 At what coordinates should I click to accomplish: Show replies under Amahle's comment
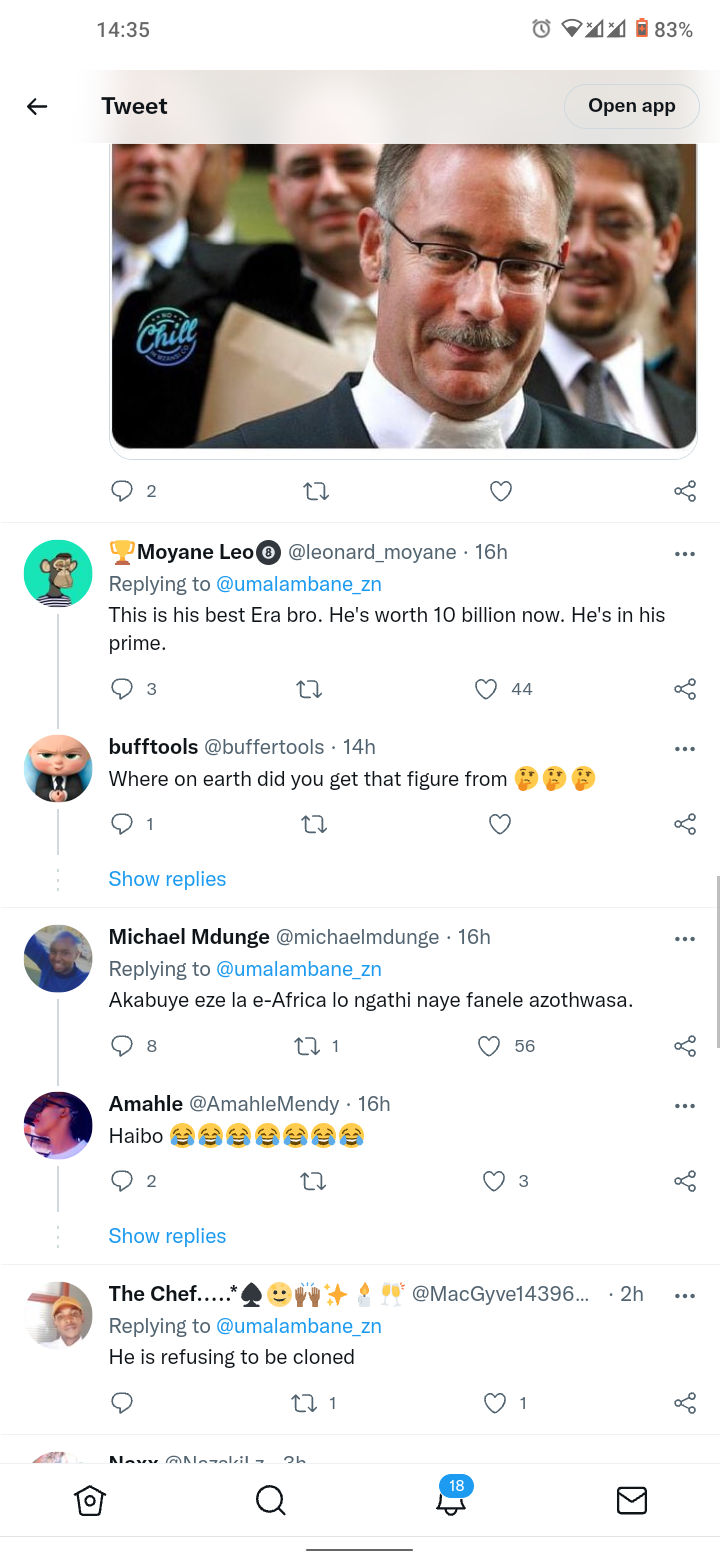pyautogui.click(x=167, y=1236)
